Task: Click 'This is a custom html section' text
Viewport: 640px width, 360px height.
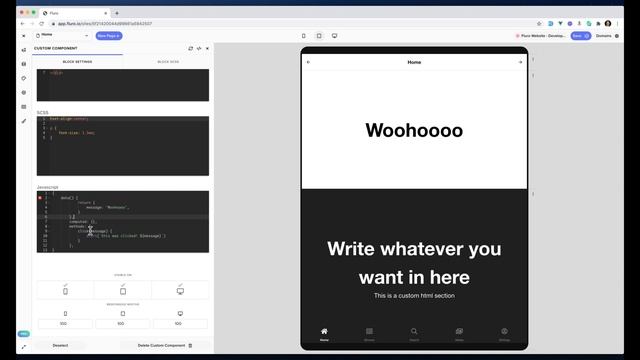Action: (414, 296)
